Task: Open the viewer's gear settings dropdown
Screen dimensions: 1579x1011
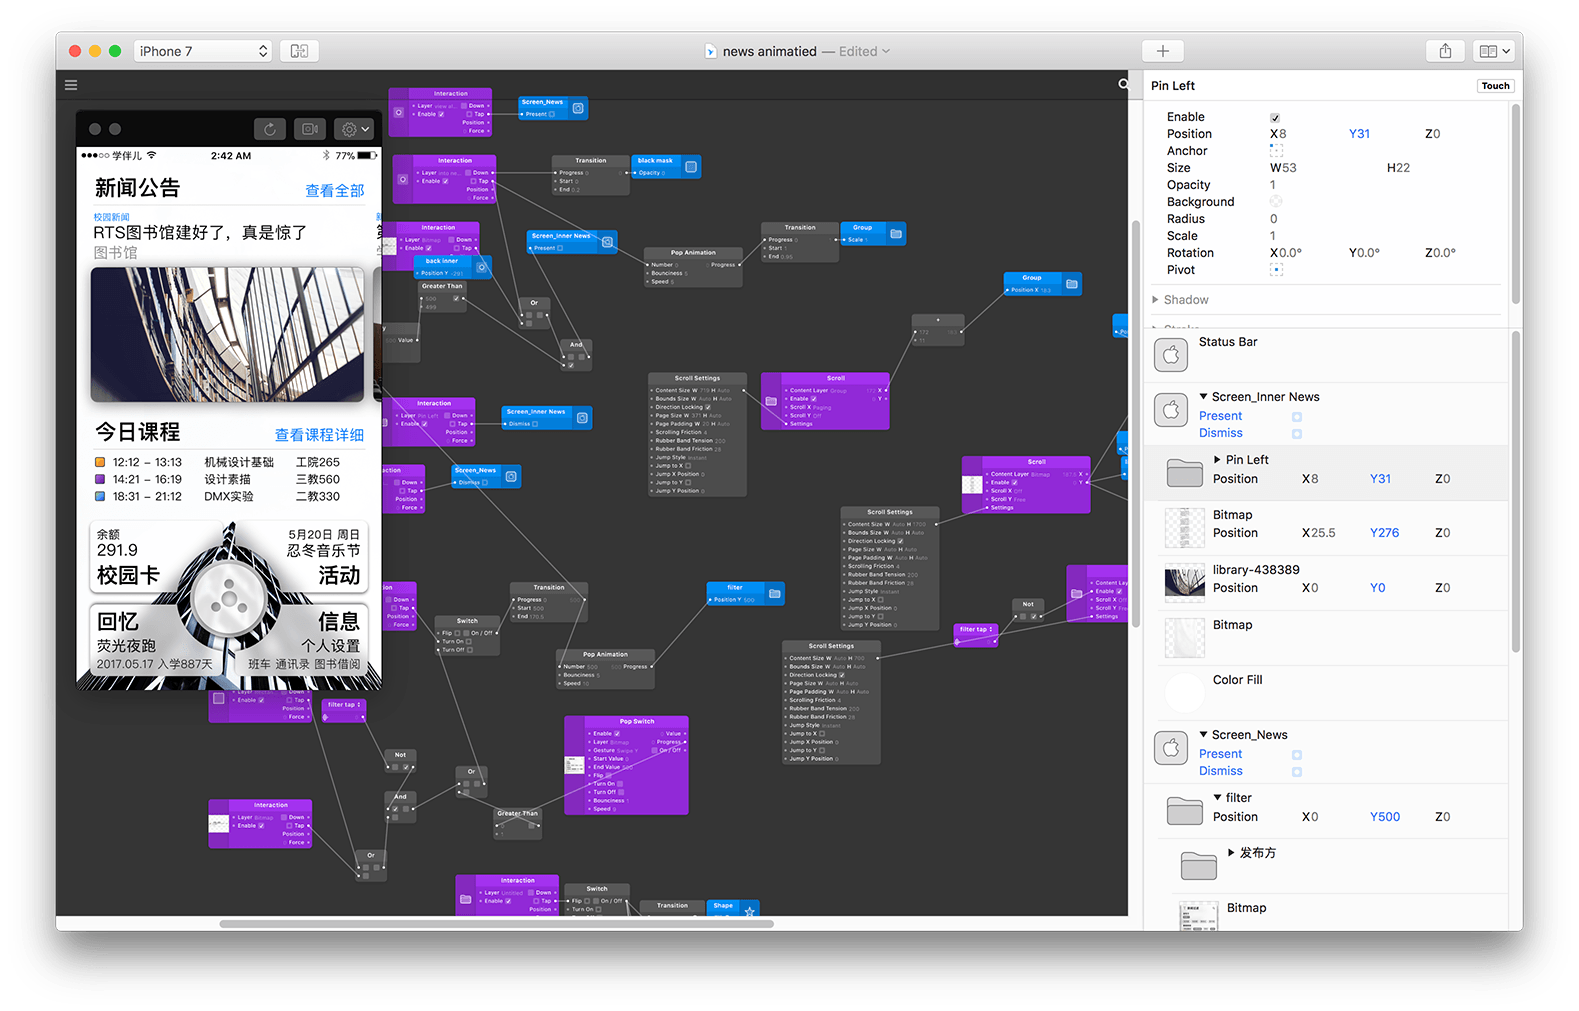Action: [355, 129]
